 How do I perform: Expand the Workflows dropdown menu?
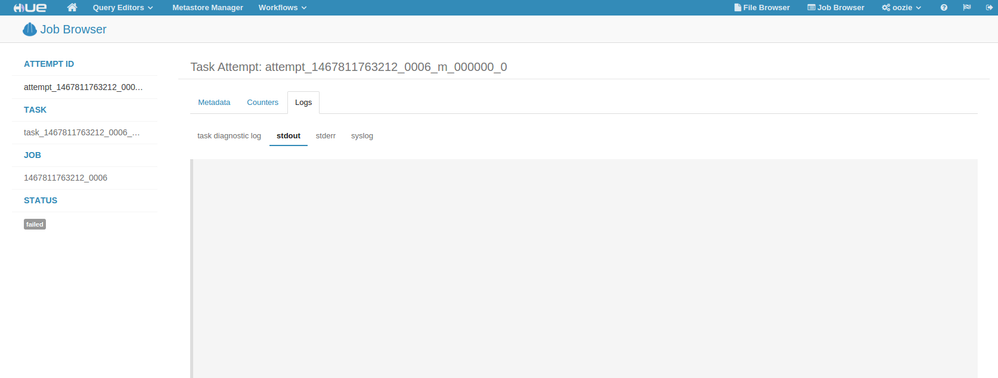click(283, 8)
